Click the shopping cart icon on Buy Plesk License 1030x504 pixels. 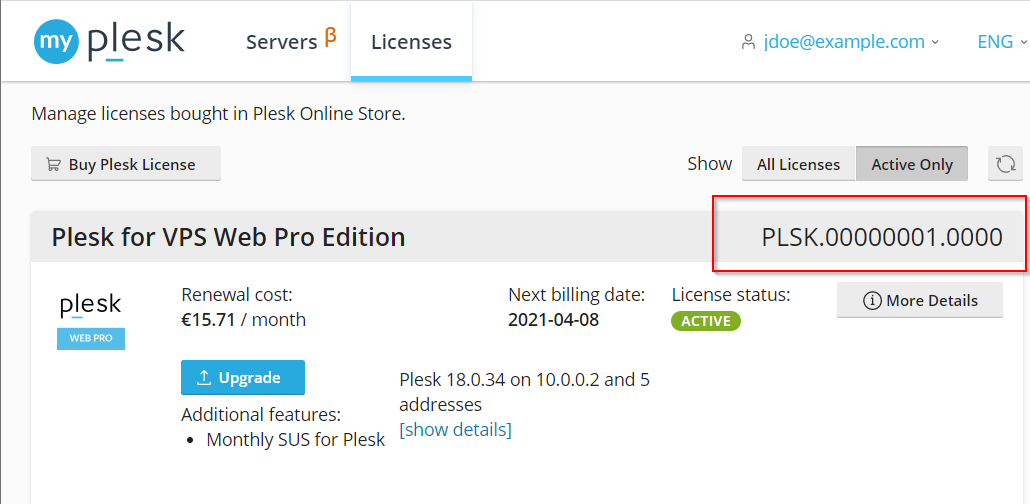pyautogui.click(x=53, y=165)
